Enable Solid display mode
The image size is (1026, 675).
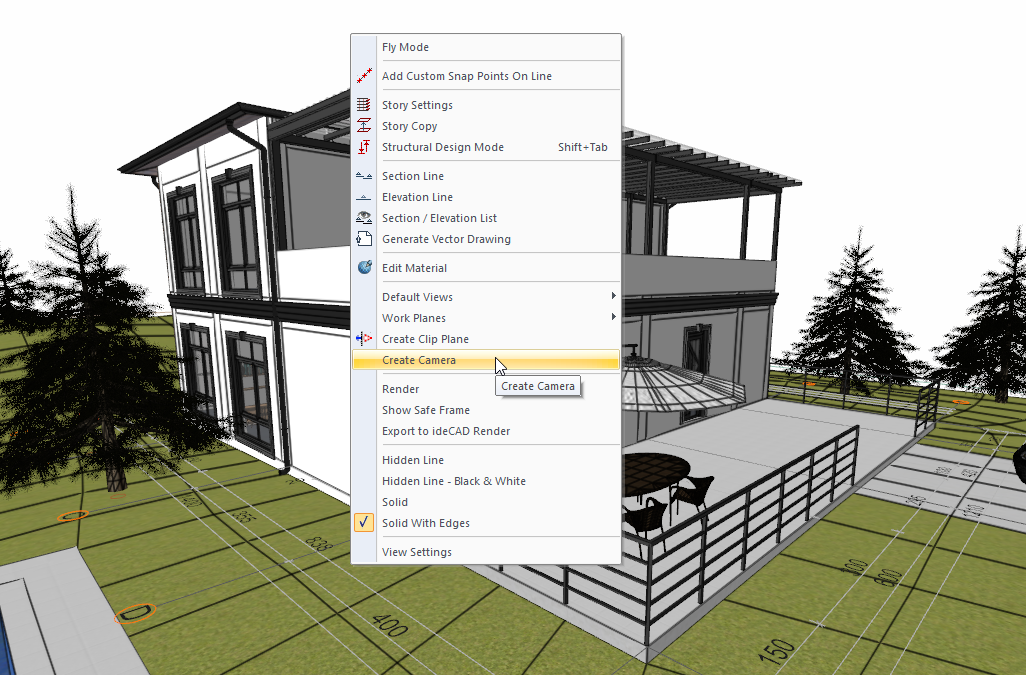coord(395,502)
